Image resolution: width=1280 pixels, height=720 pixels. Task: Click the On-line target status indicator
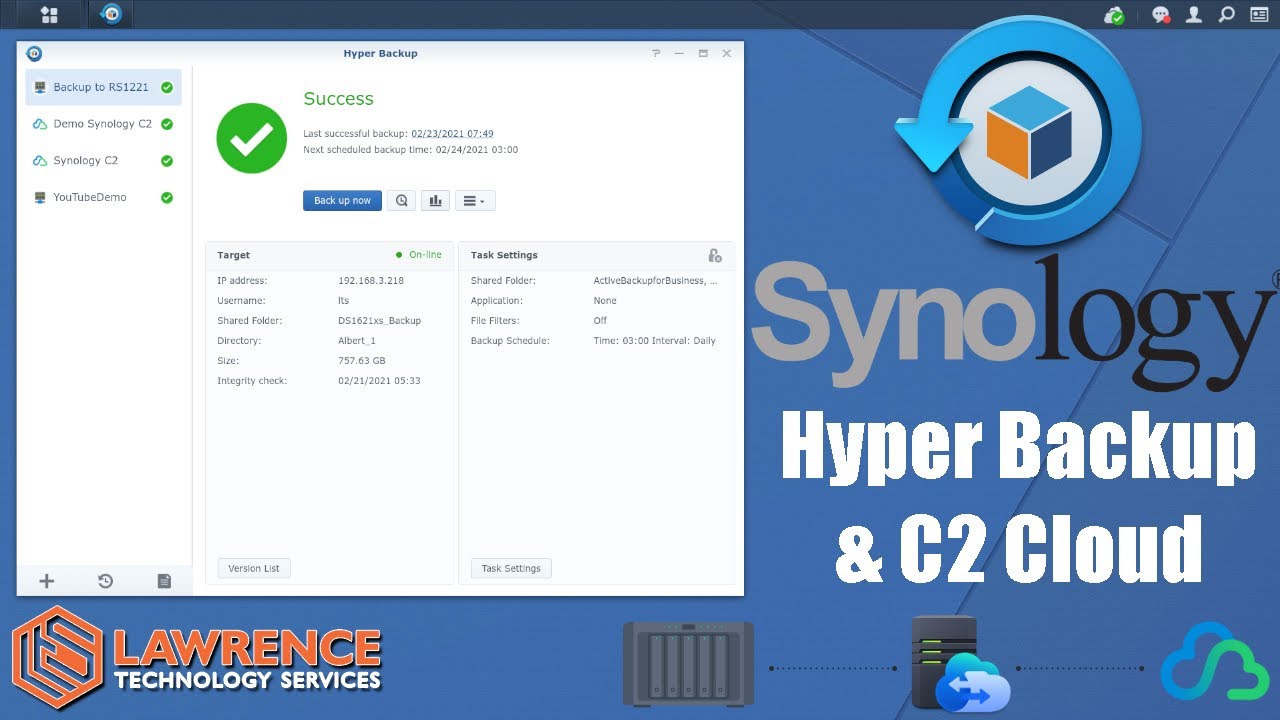(x=419, y=255)
